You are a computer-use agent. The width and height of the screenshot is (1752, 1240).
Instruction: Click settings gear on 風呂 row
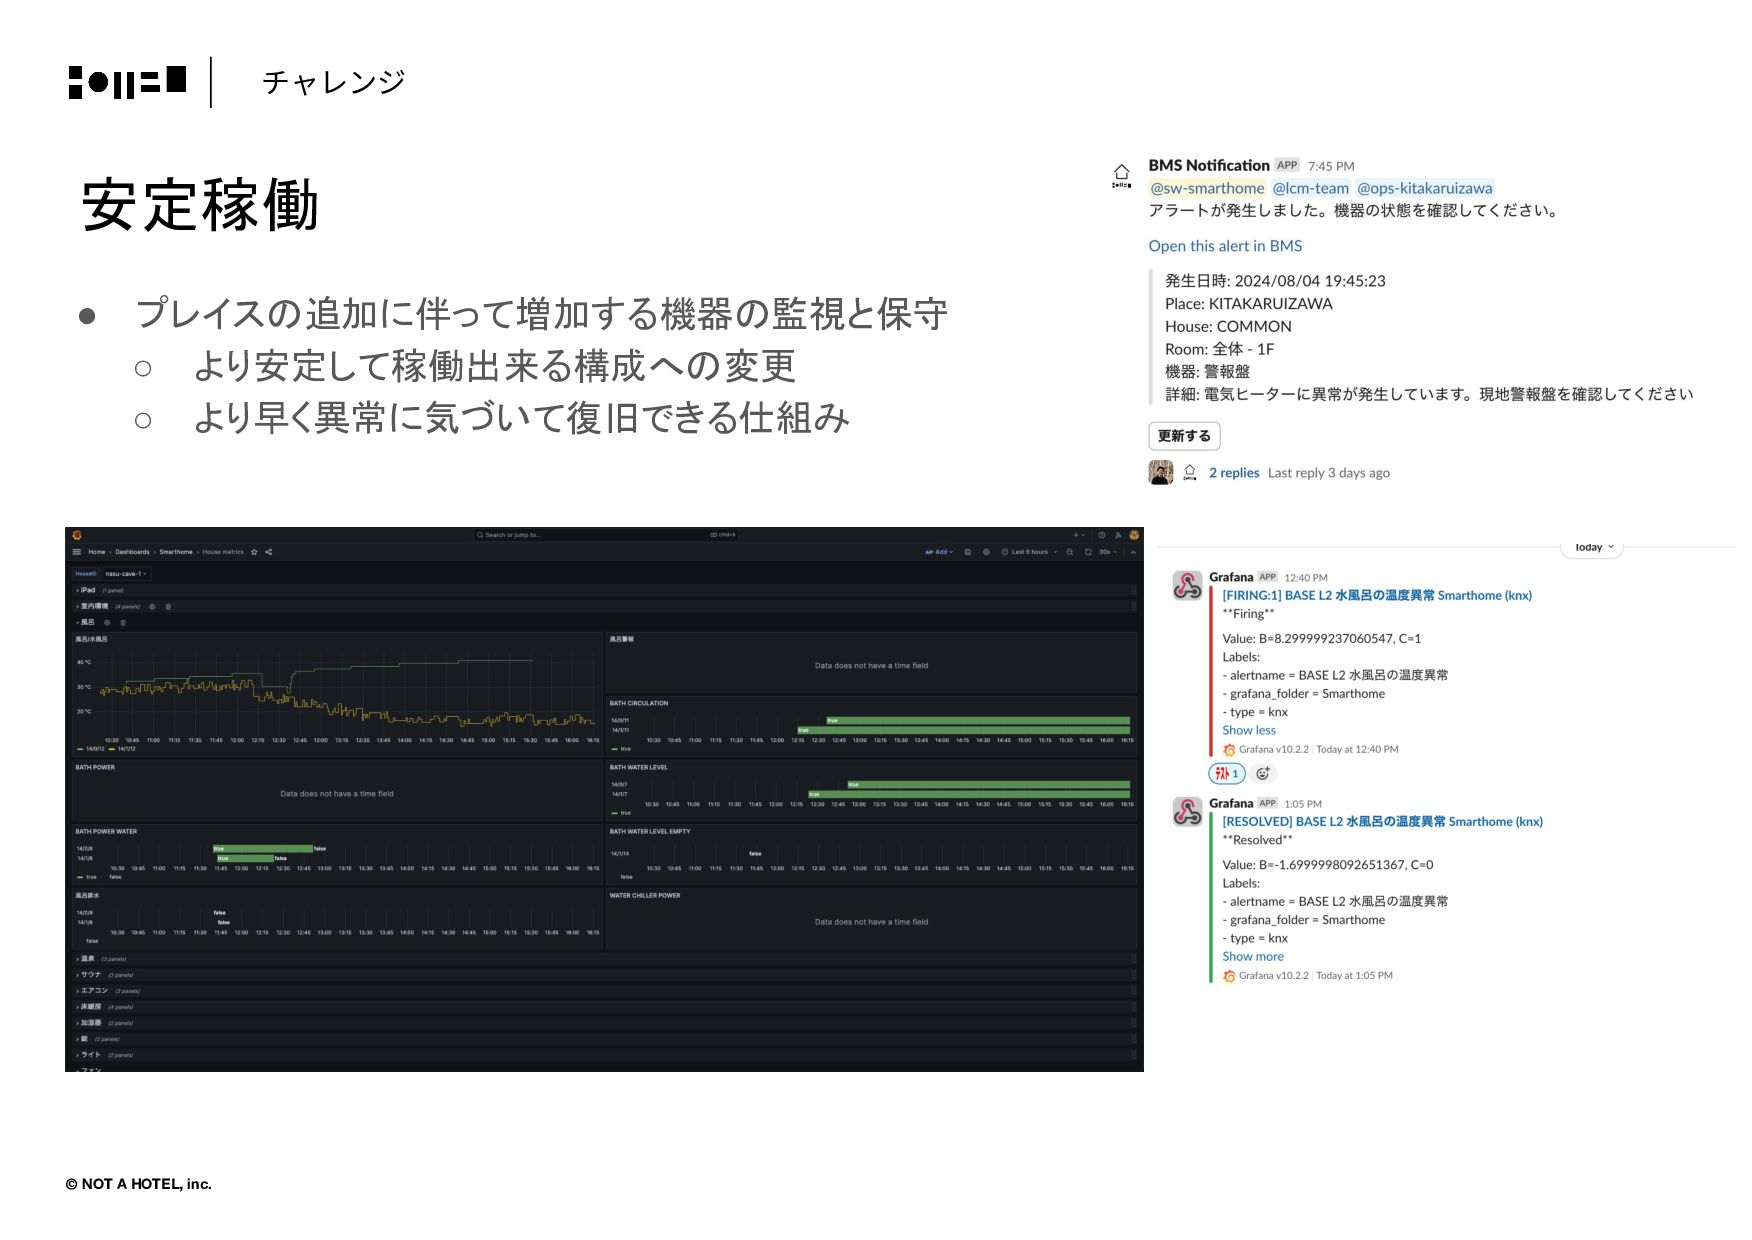point(107,622)
